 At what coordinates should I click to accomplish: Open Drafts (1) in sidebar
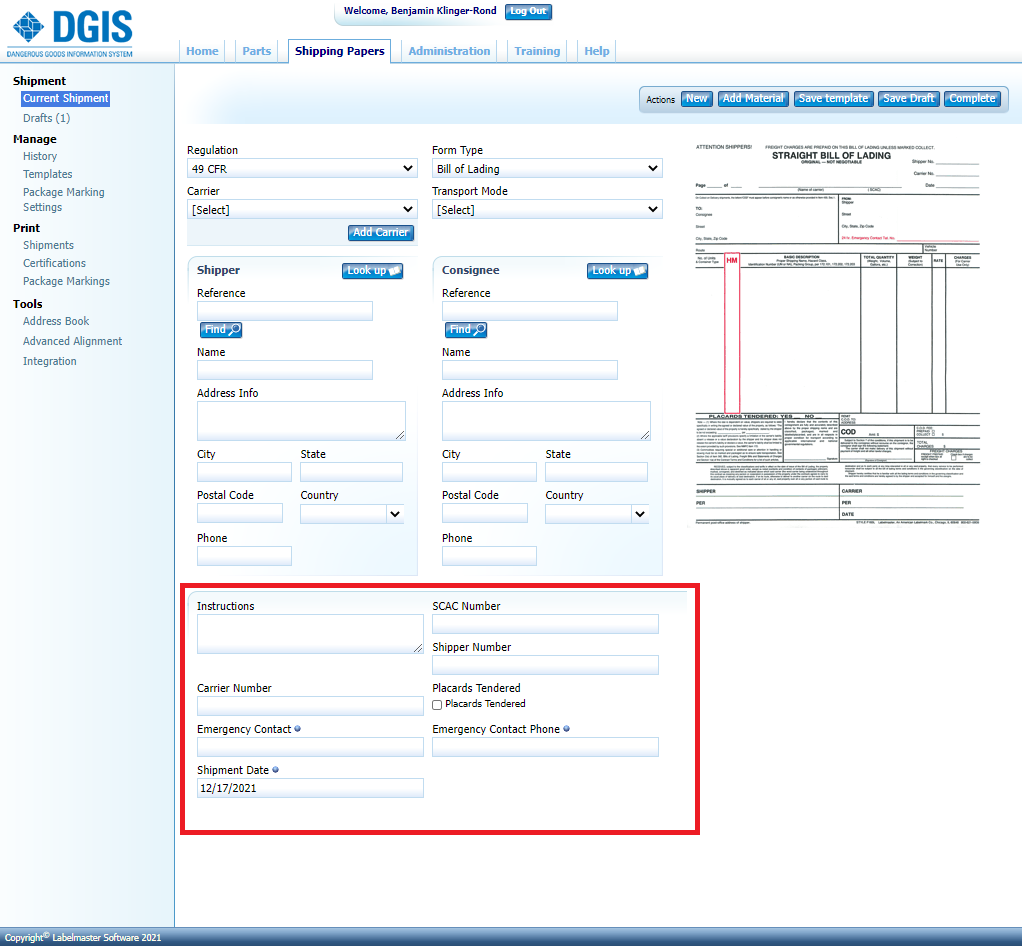pyautogui.click(x=46, y=118)
